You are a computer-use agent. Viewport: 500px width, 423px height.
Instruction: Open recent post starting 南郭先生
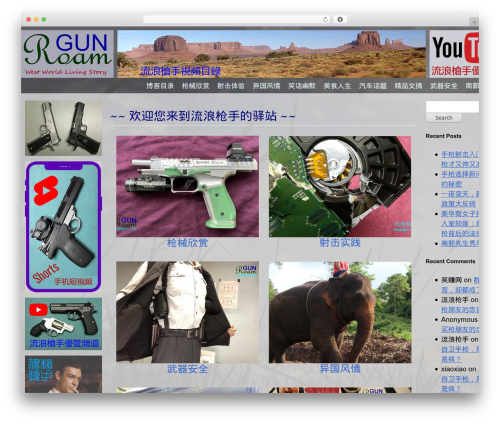click(460, 244)
